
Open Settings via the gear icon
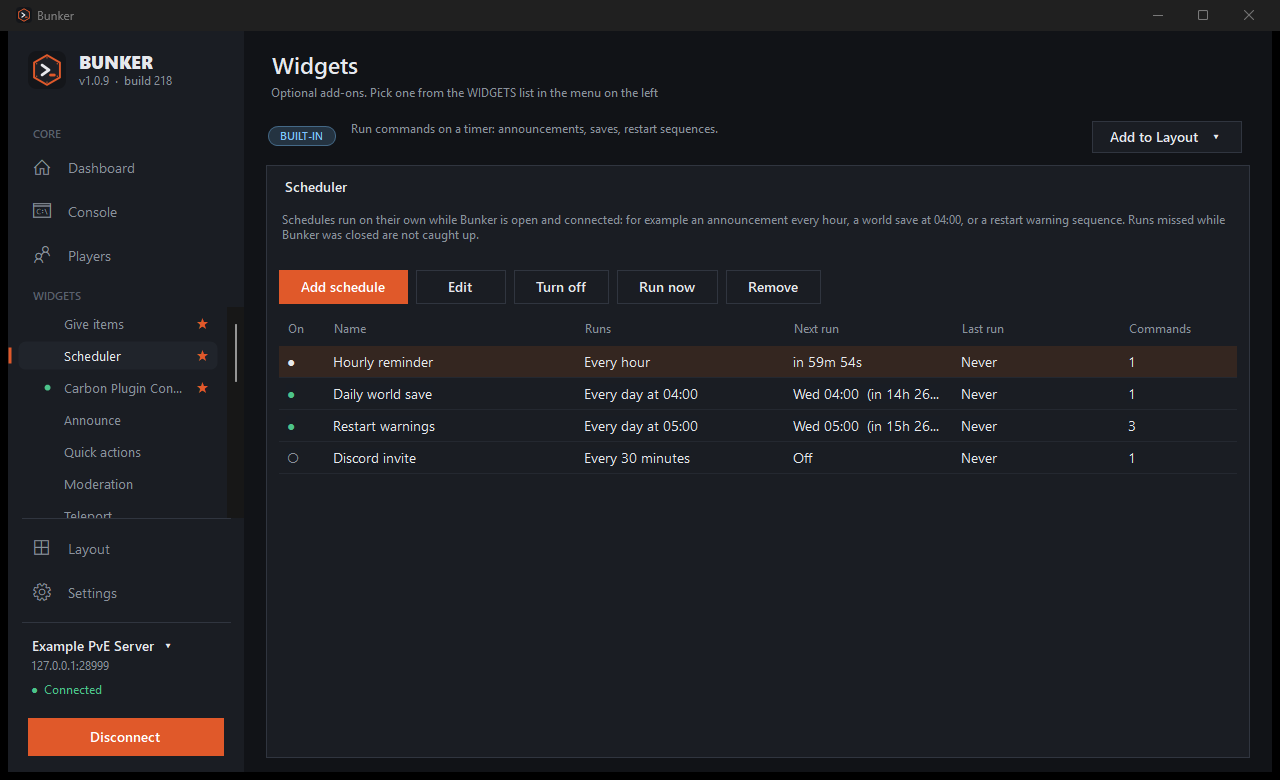coord(42,592)
